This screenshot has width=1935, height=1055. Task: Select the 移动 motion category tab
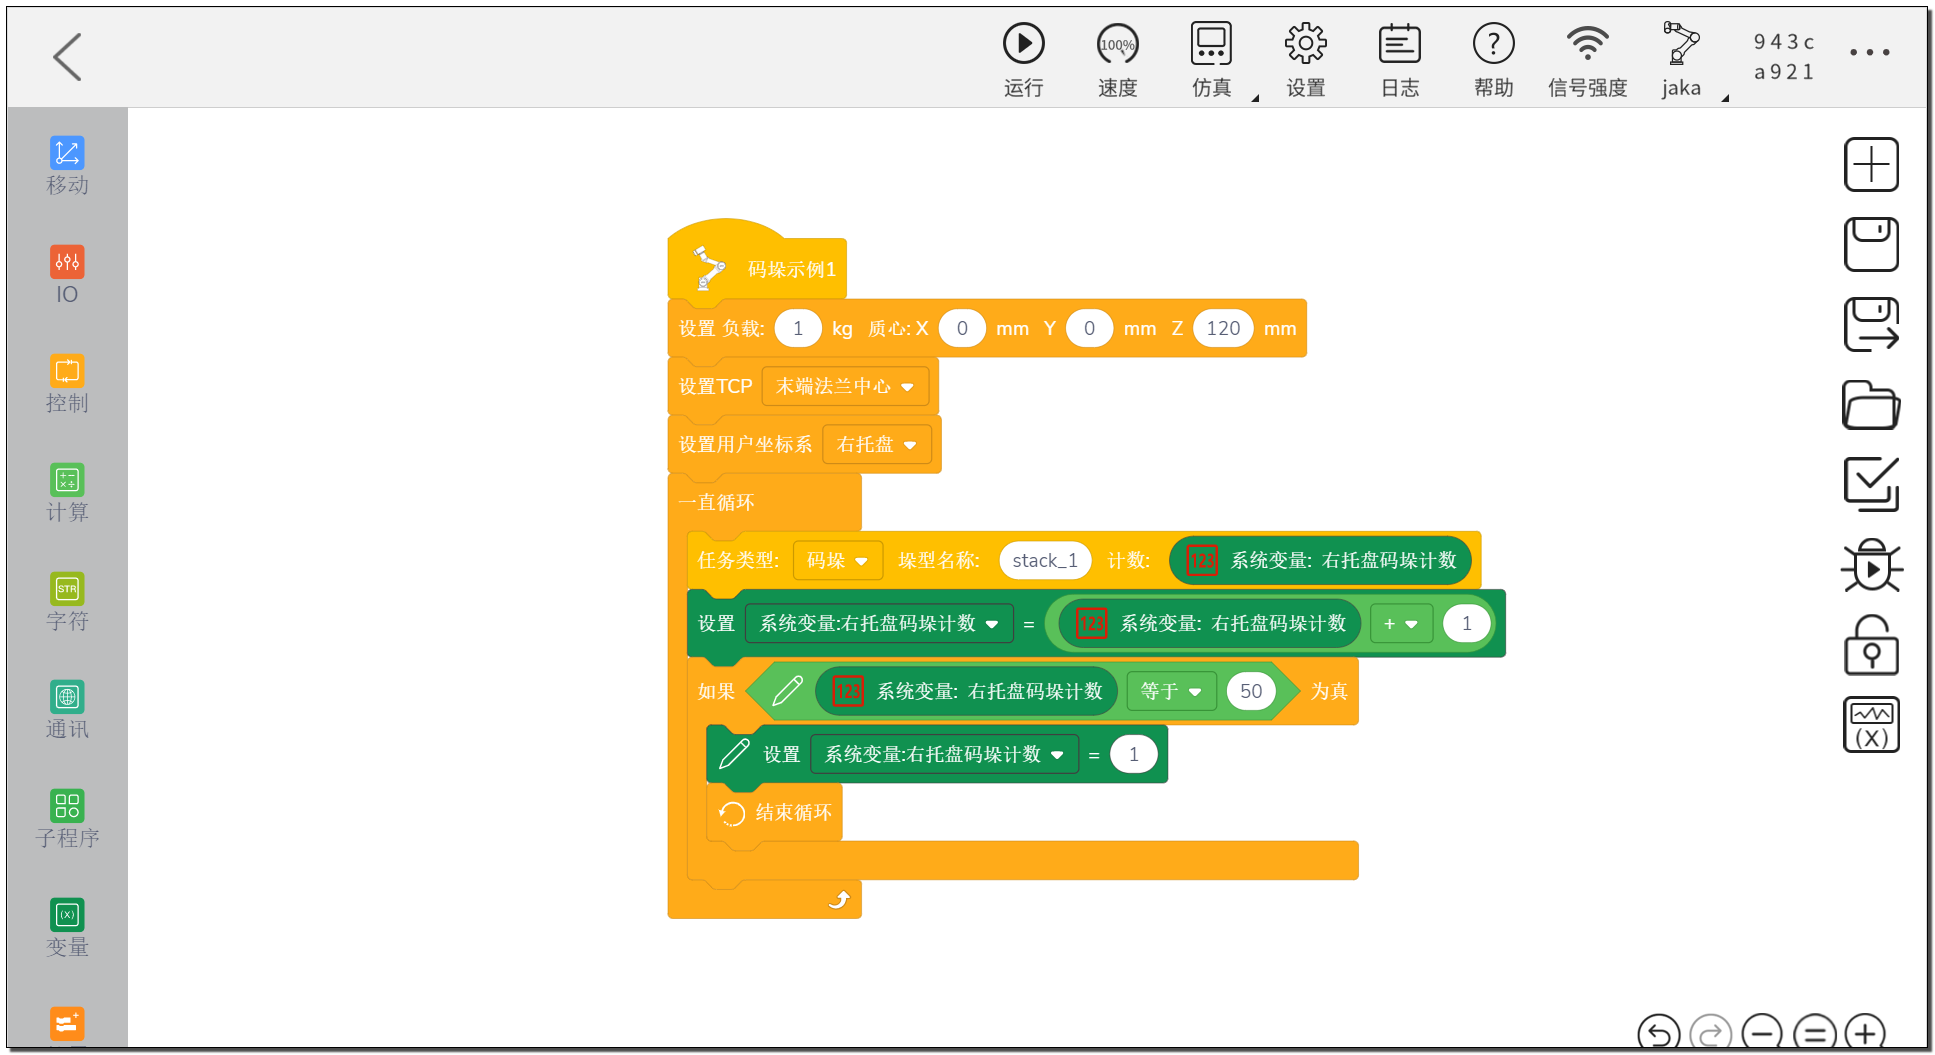point(67,166)
